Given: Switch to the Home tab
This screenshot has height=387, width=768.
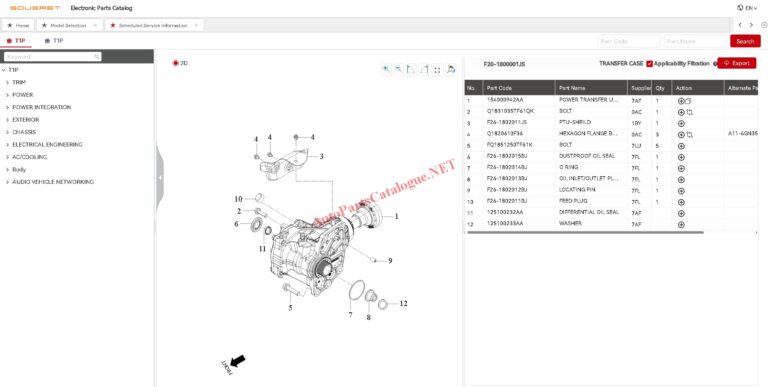Looking at the screenshot, I should click(x=18, y=25).
